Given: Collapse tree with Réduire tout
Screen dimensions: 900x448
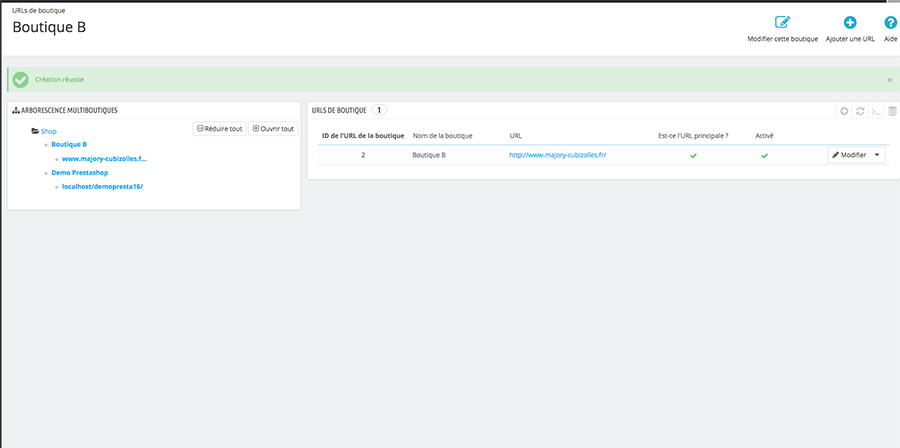Looking at the screenshot, I should tap(219, 128).
